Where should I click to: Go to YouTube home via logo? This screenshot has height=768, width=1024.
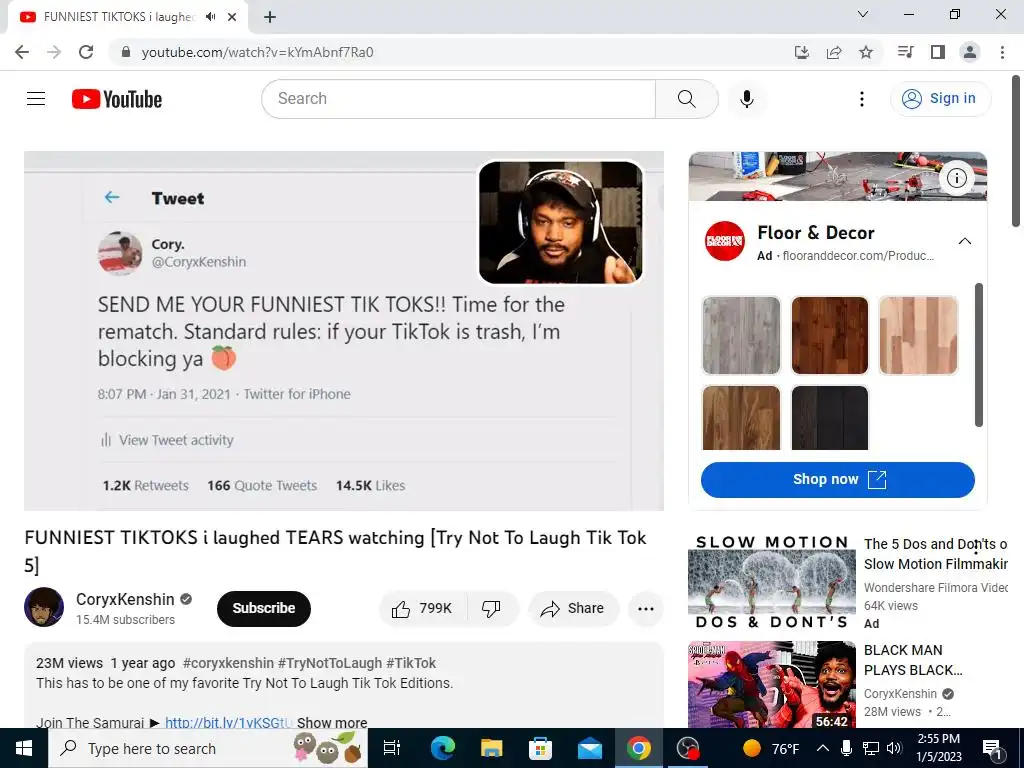(x=117, y=99)
